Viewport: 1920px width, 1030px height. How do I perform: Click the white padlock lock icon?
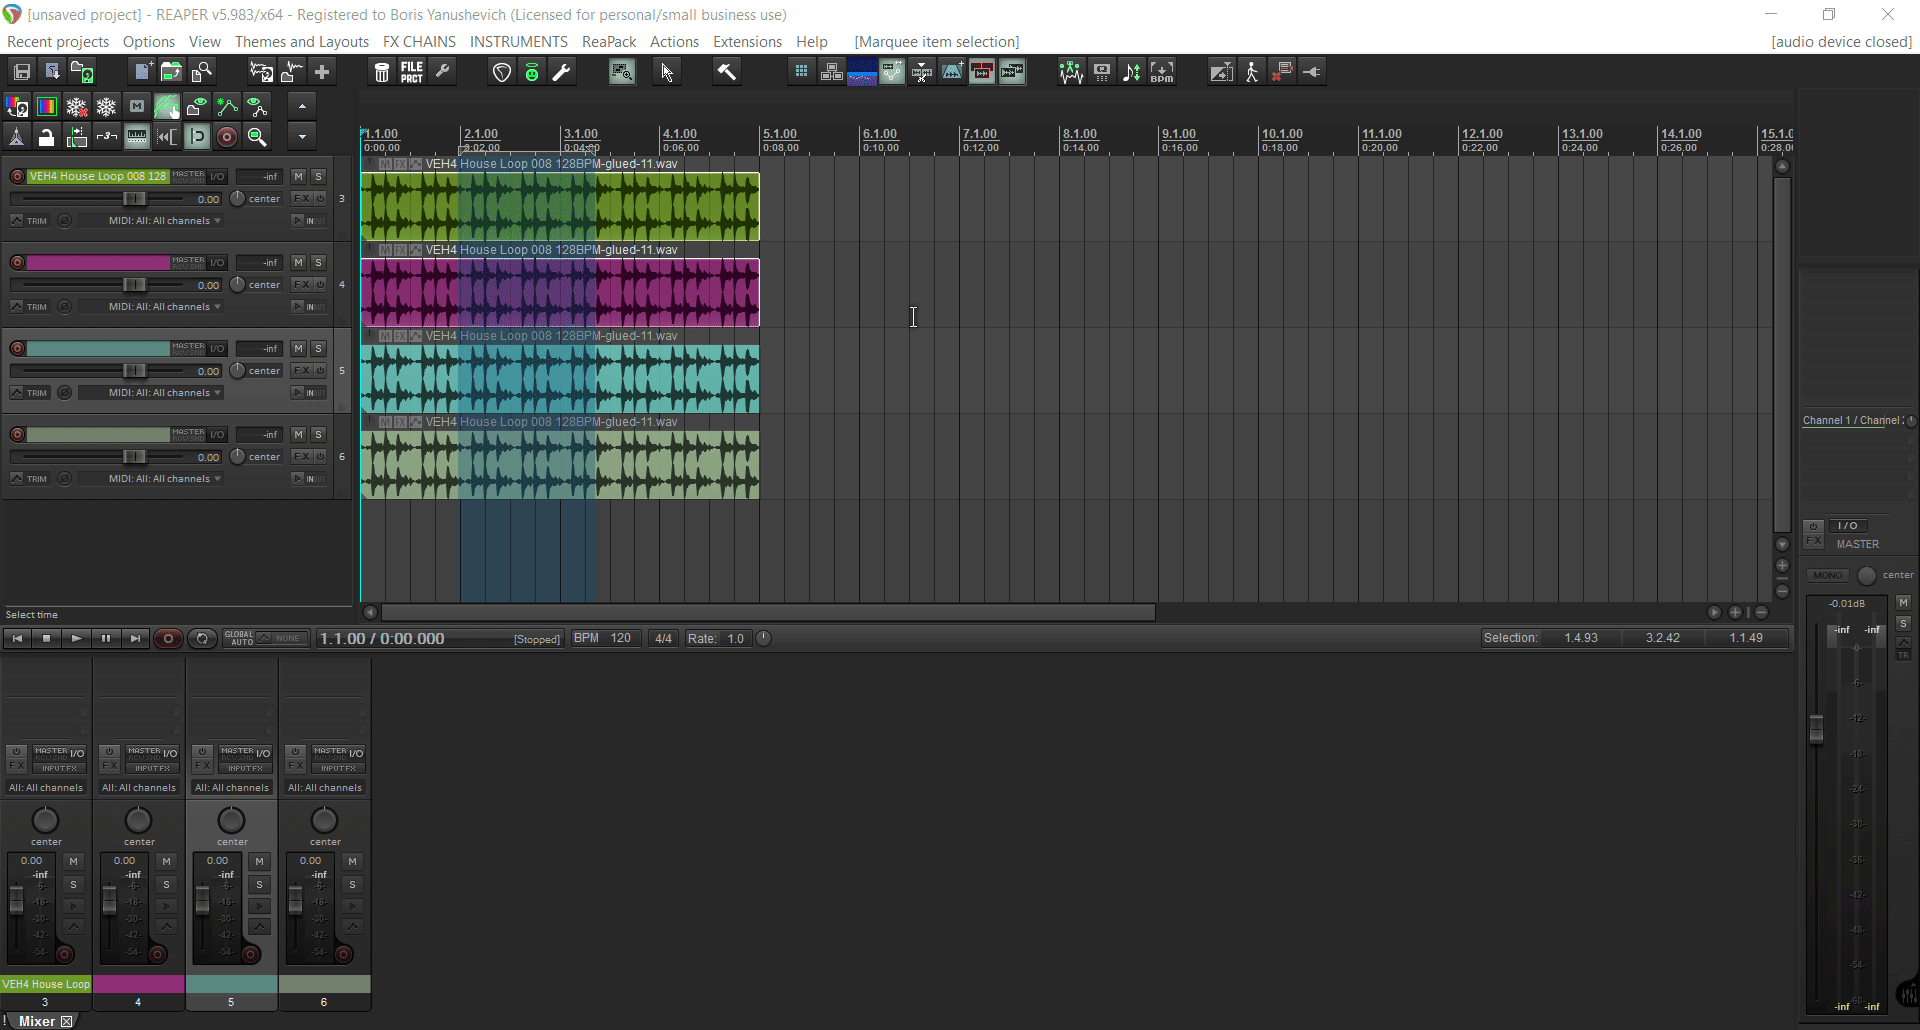[46, 137]
